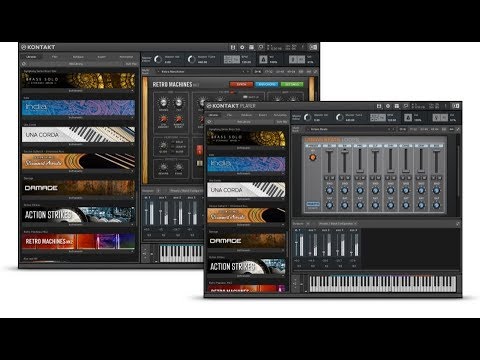Expand Instruments under Damage in Kontakt
Screen dimensions: 480x360
(78, 198)
